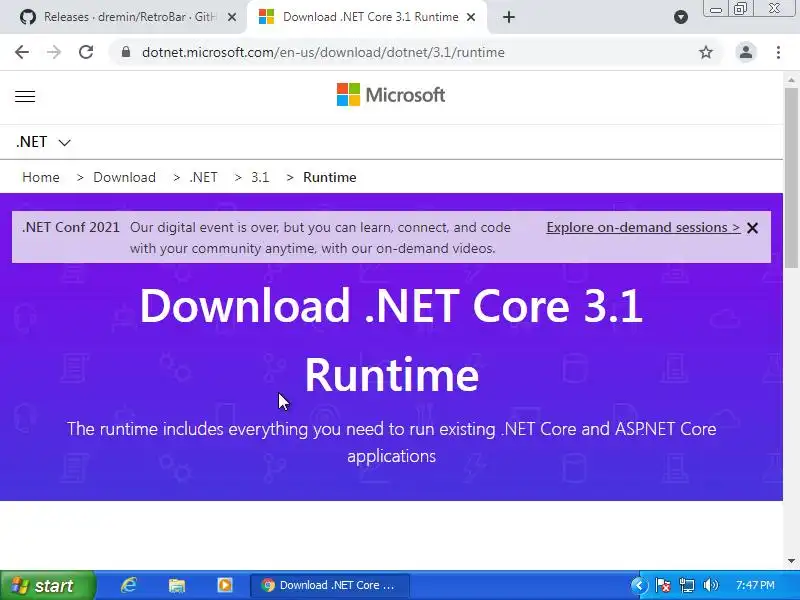800x600 pixels.
Task: Click the page scrollbar up arrow
Action: [791, 80]
